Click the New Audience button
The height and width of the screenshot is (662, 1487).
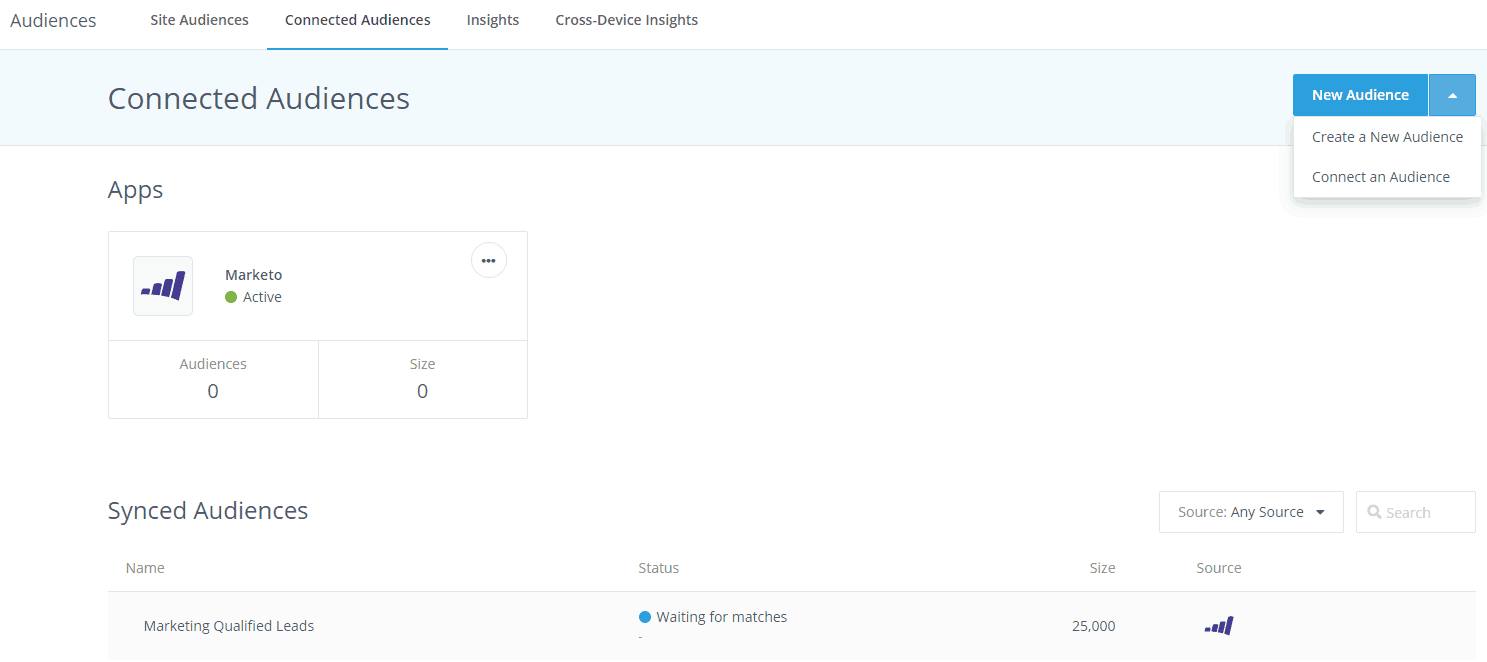point(1360,94)
